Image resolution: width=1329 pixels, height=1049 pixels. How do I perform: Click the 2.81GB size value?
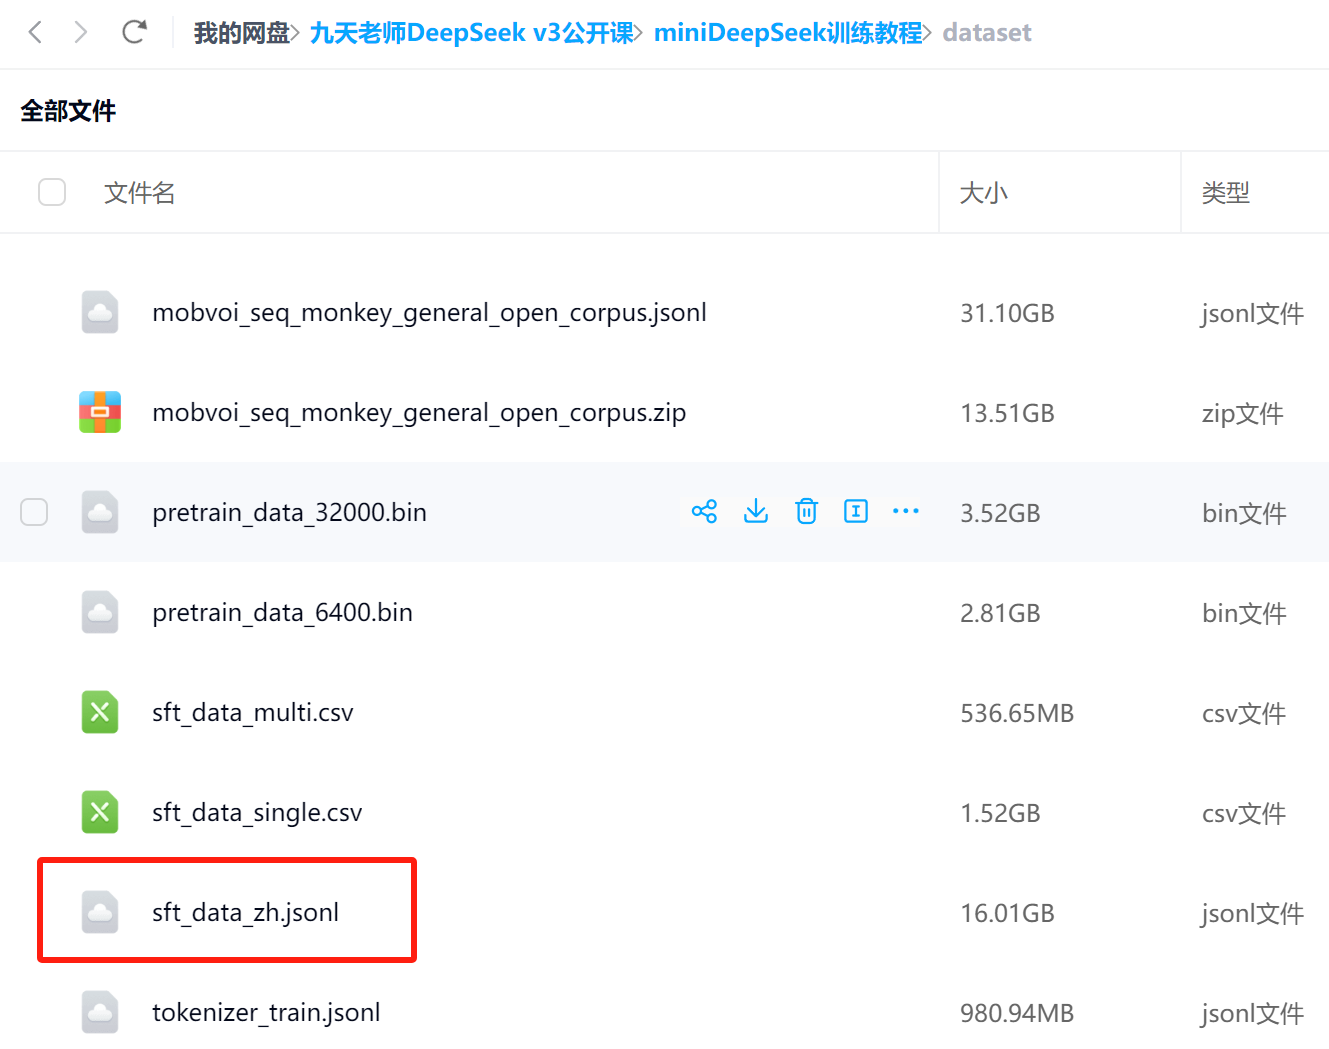pyautogui.click(x=1000, y=614)
